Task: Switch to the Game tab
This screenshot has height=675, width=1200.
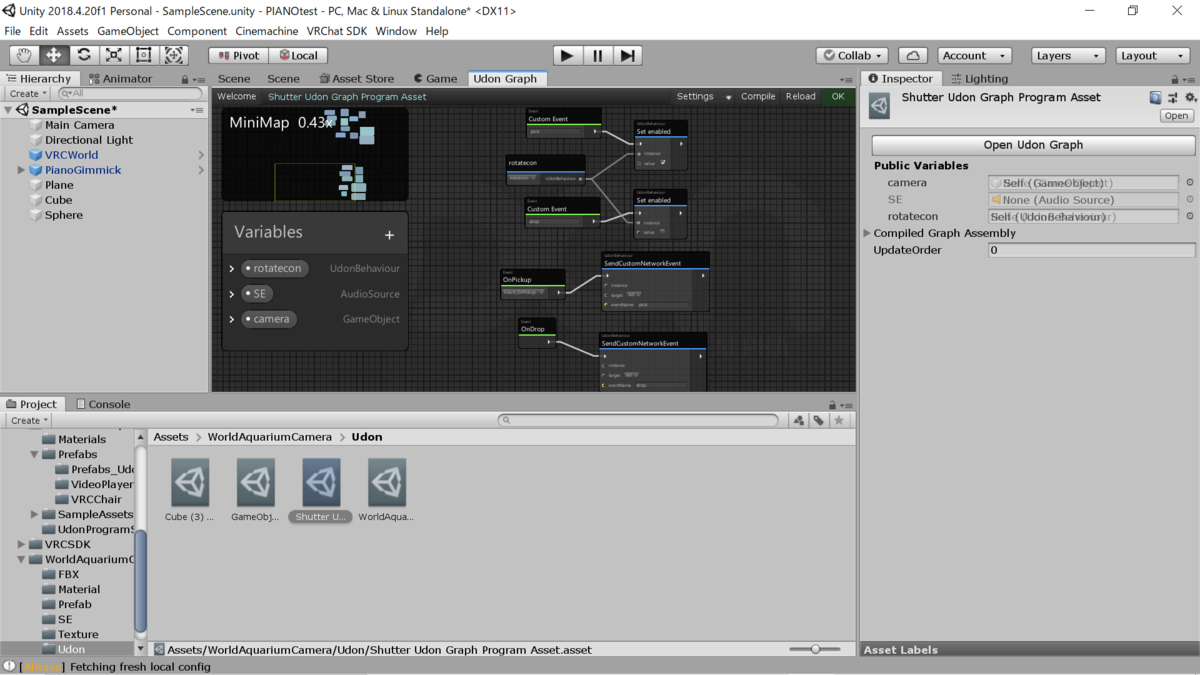Action: [436, 79]
